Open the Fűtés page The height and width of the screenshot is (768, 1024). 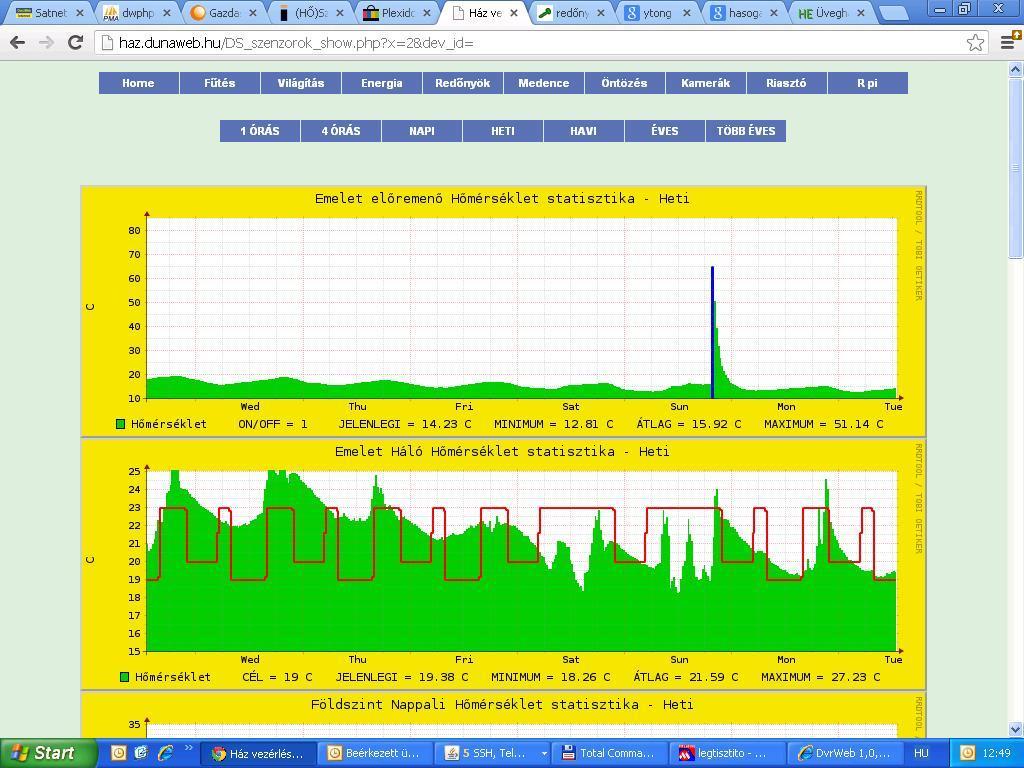point(219,83)
